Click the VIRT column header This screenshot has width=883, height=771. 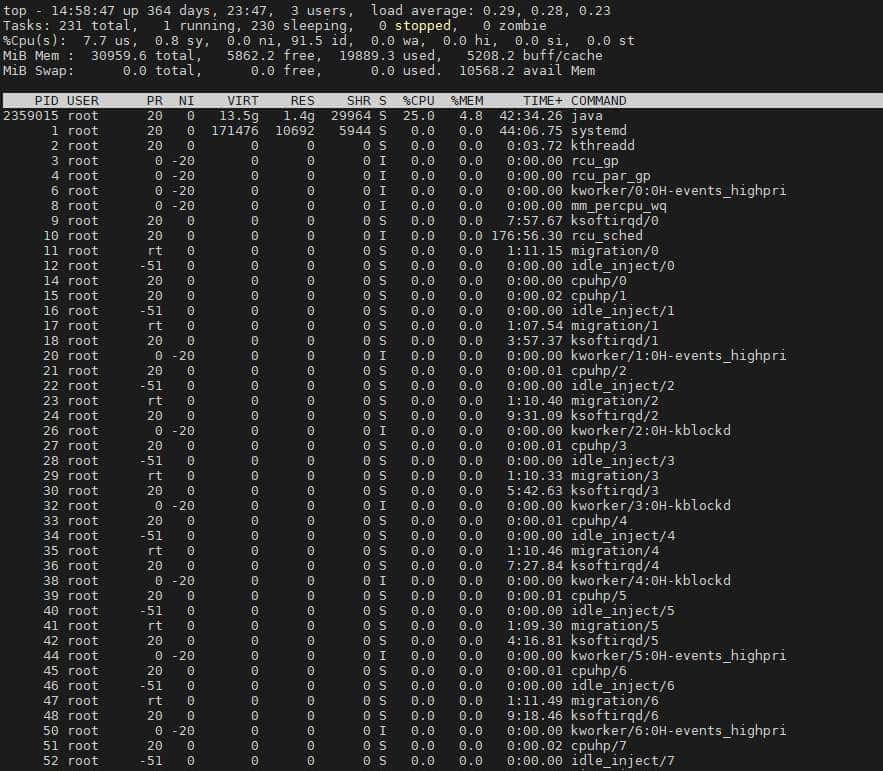point(243,101)
